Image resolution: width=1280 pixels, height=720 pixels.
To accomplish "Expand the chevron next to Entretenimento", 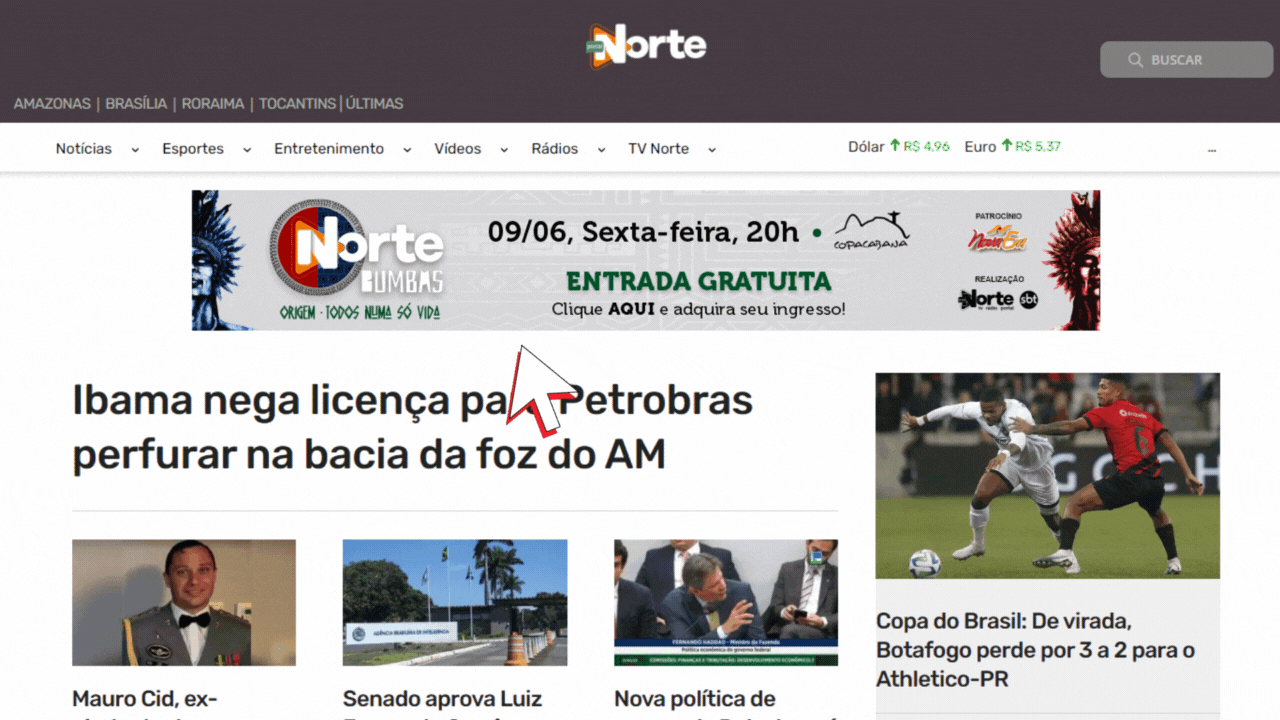I will tap(407, 150).
